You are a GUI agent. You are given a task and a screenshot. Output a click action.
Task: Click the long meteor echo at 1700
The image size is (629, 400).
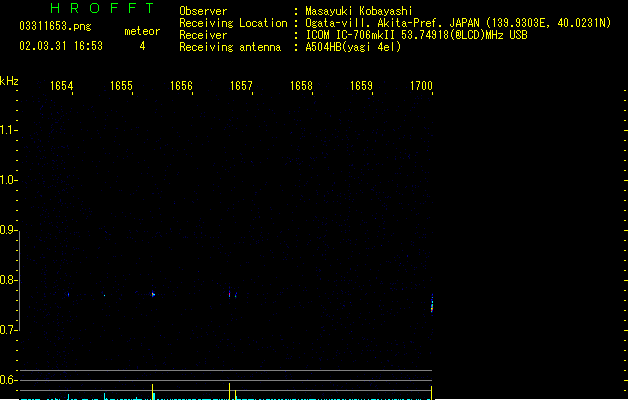432,304
